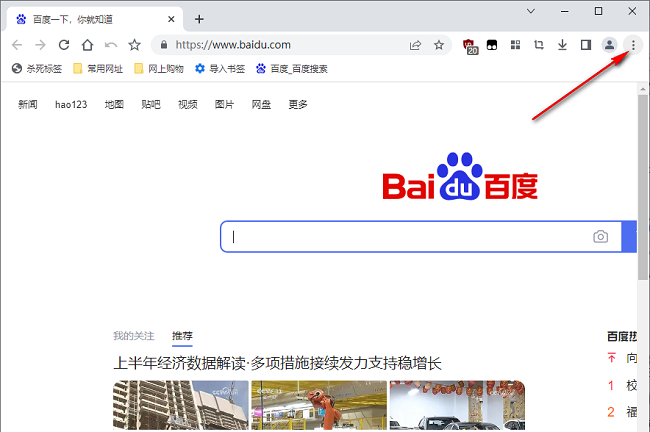Select the 百度一下，你就知道 tab
The height and width of the screenshot is (432, 650).
95,19
